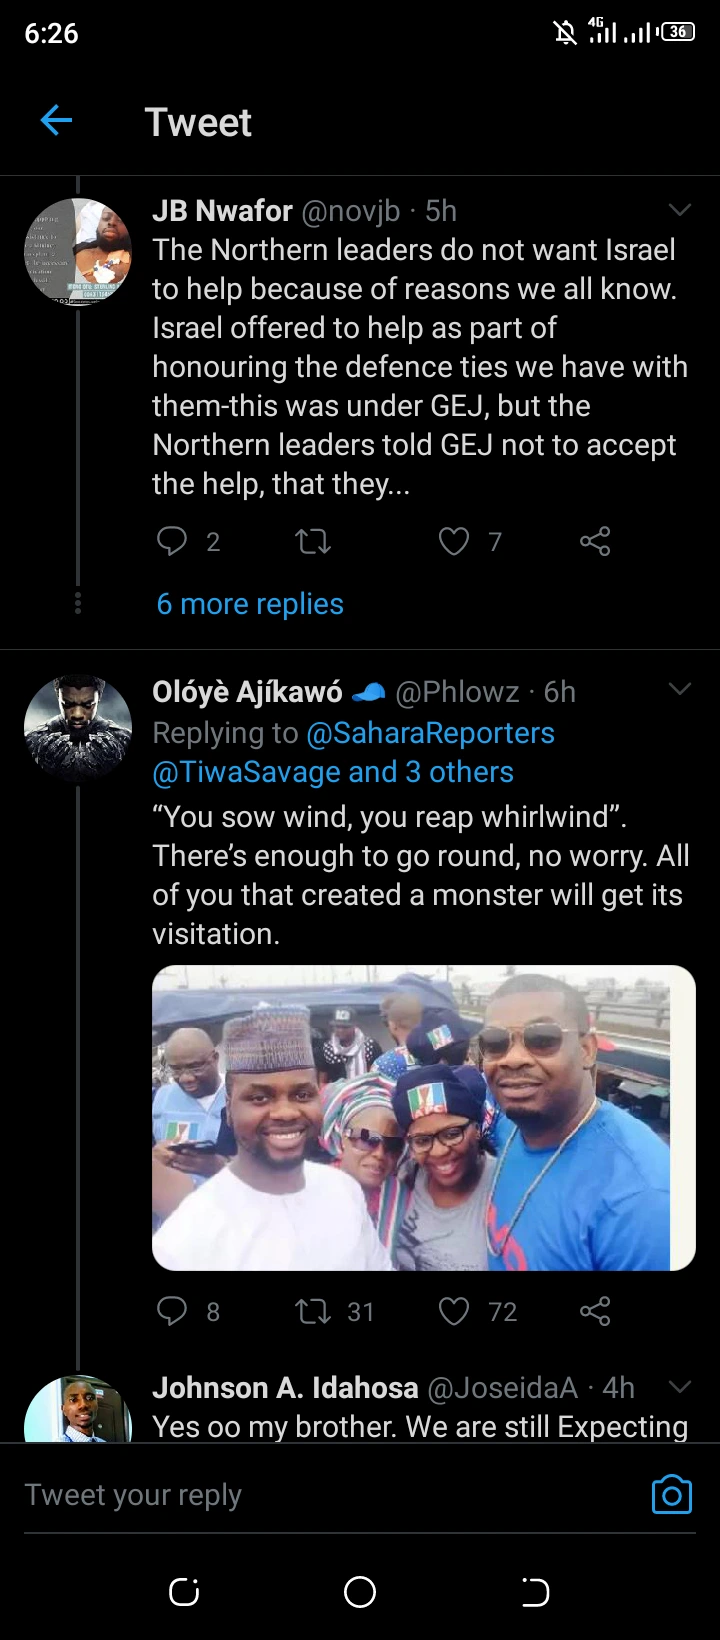The height and width of the screenshot is (1640, 720).
Task: Open camera icon in reply bar
Action: tap(671, 1494)
